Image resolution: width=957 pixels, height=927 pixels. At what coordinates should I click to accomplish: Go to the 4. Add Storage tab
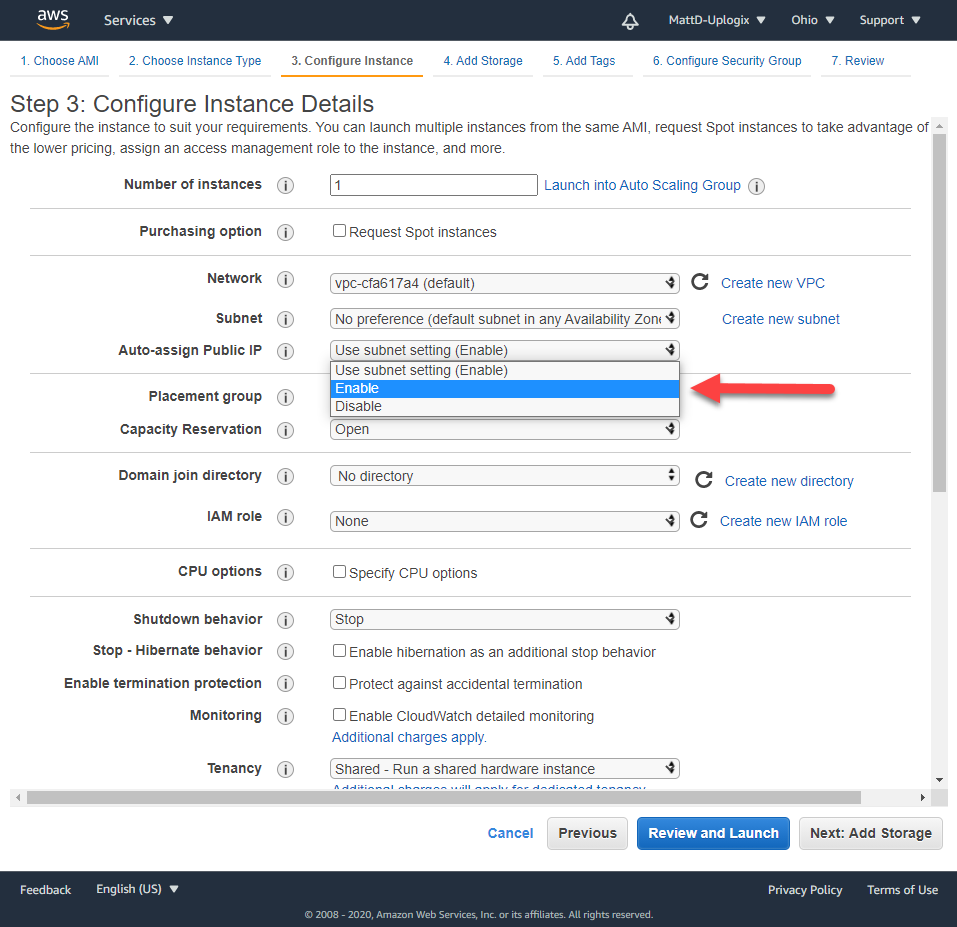tap(483, 61)
